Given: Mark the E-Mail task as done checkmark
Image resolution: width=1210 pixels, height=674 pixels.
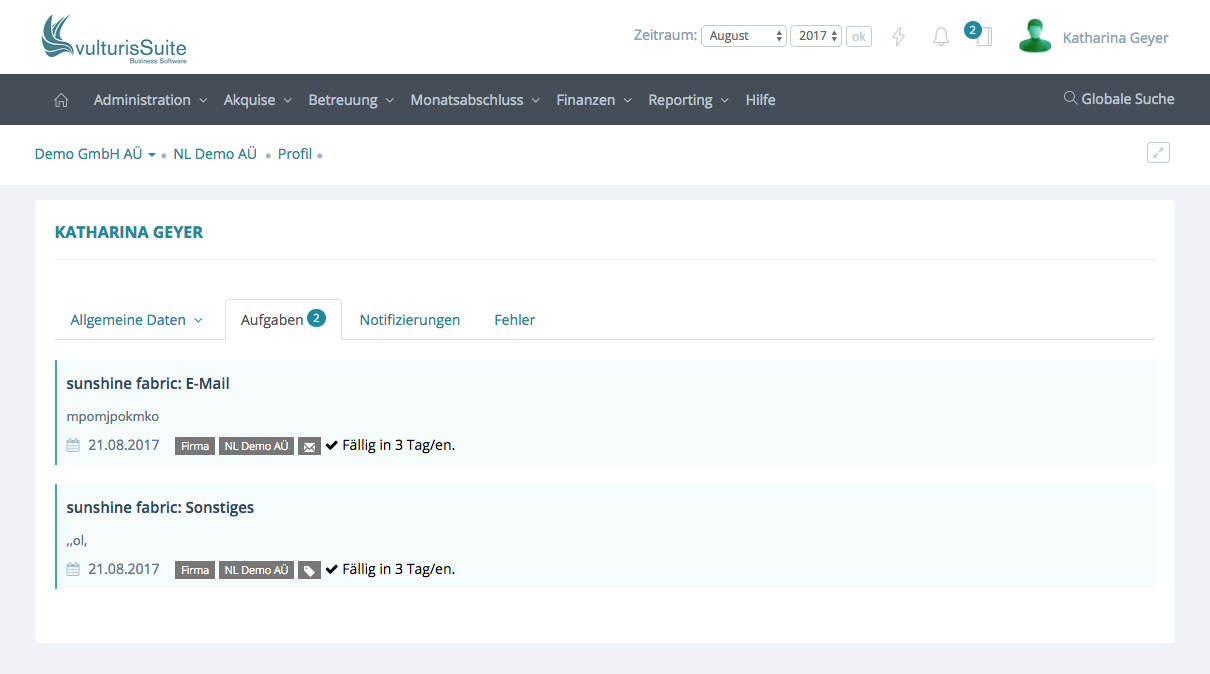Looking at the screenshot, I should click(x=332, y=446).
